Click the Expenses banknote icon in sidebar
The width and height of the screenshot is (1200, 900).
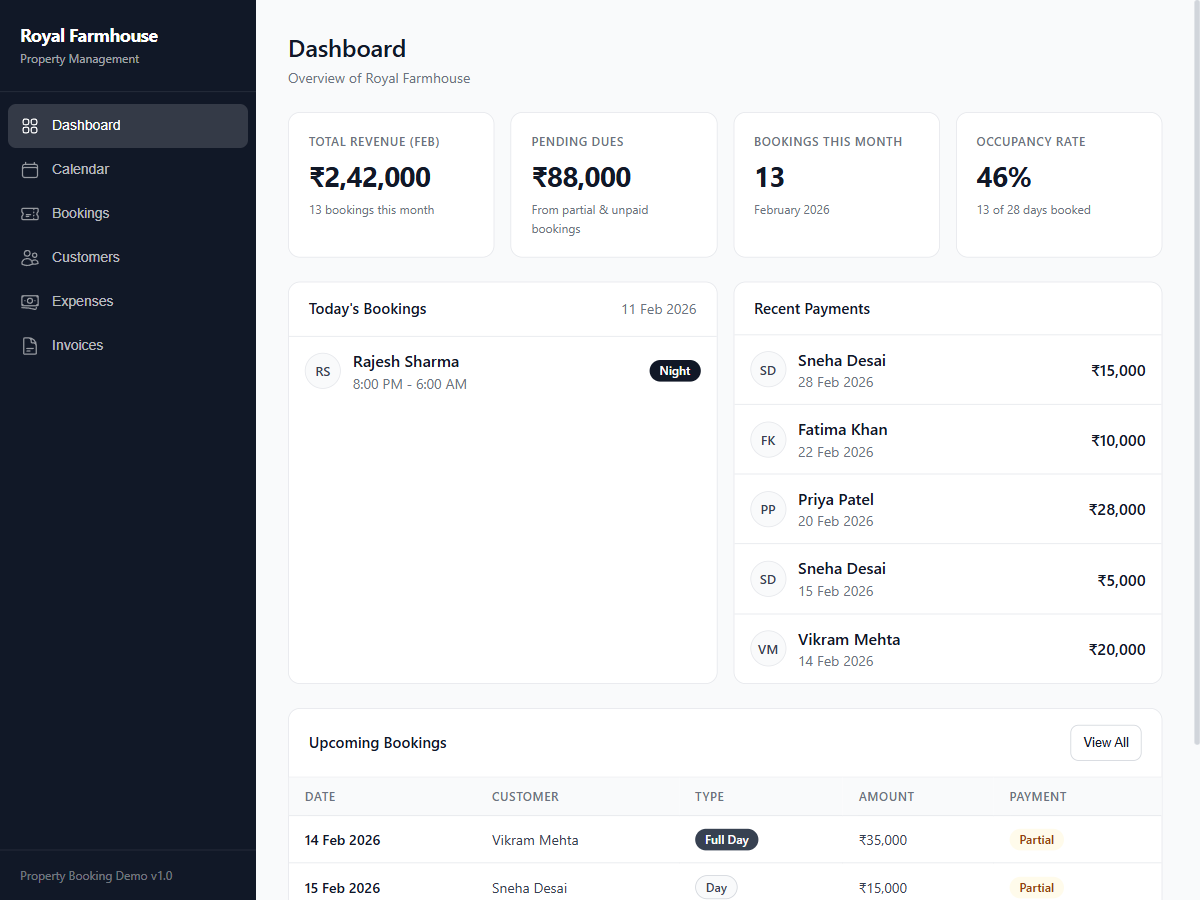[x=30, y=302]
